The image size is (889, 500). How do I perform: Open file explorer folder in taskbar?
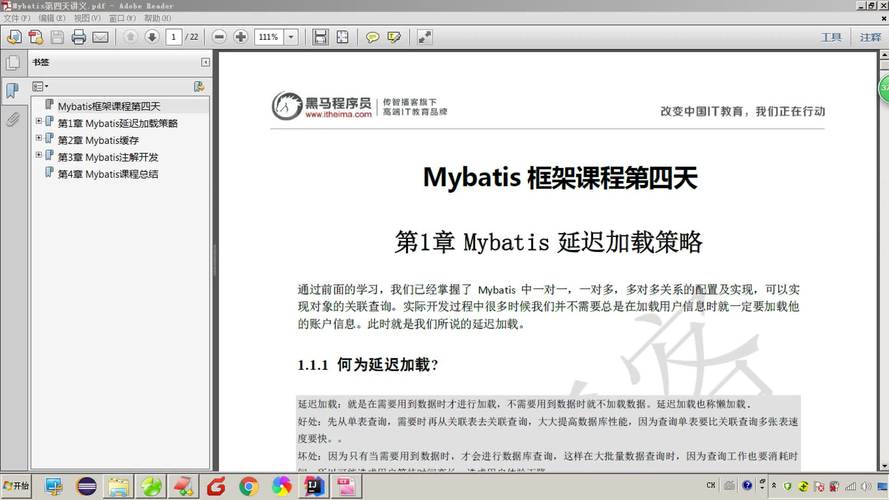tap(119, 486)
